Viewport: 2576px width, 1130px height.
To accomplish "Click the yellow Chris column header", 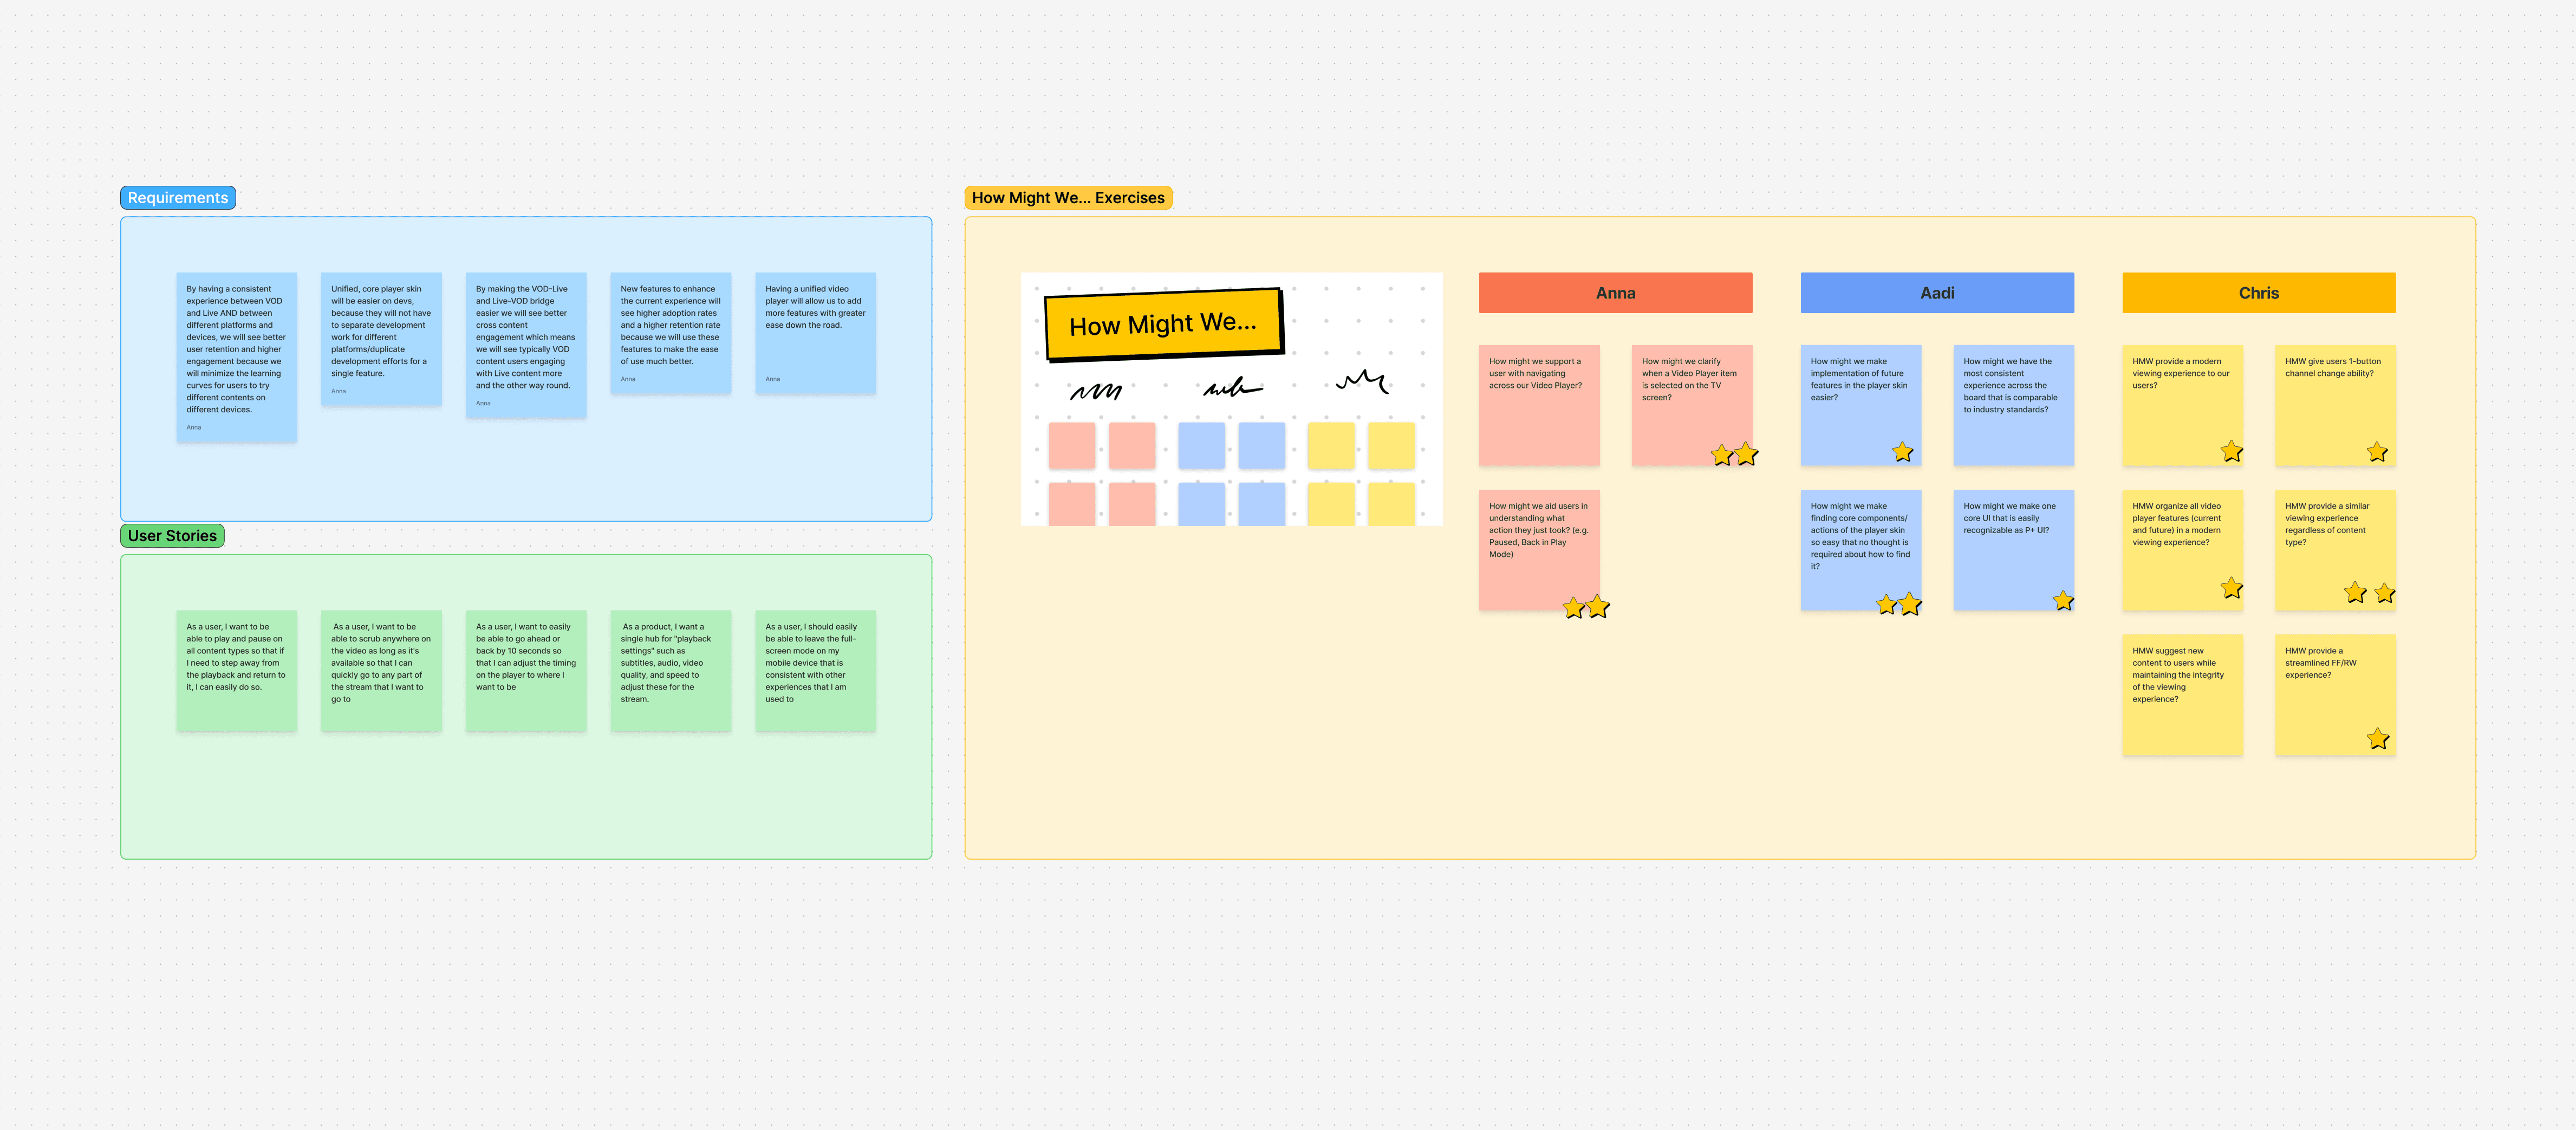I will coord(2258,293).
